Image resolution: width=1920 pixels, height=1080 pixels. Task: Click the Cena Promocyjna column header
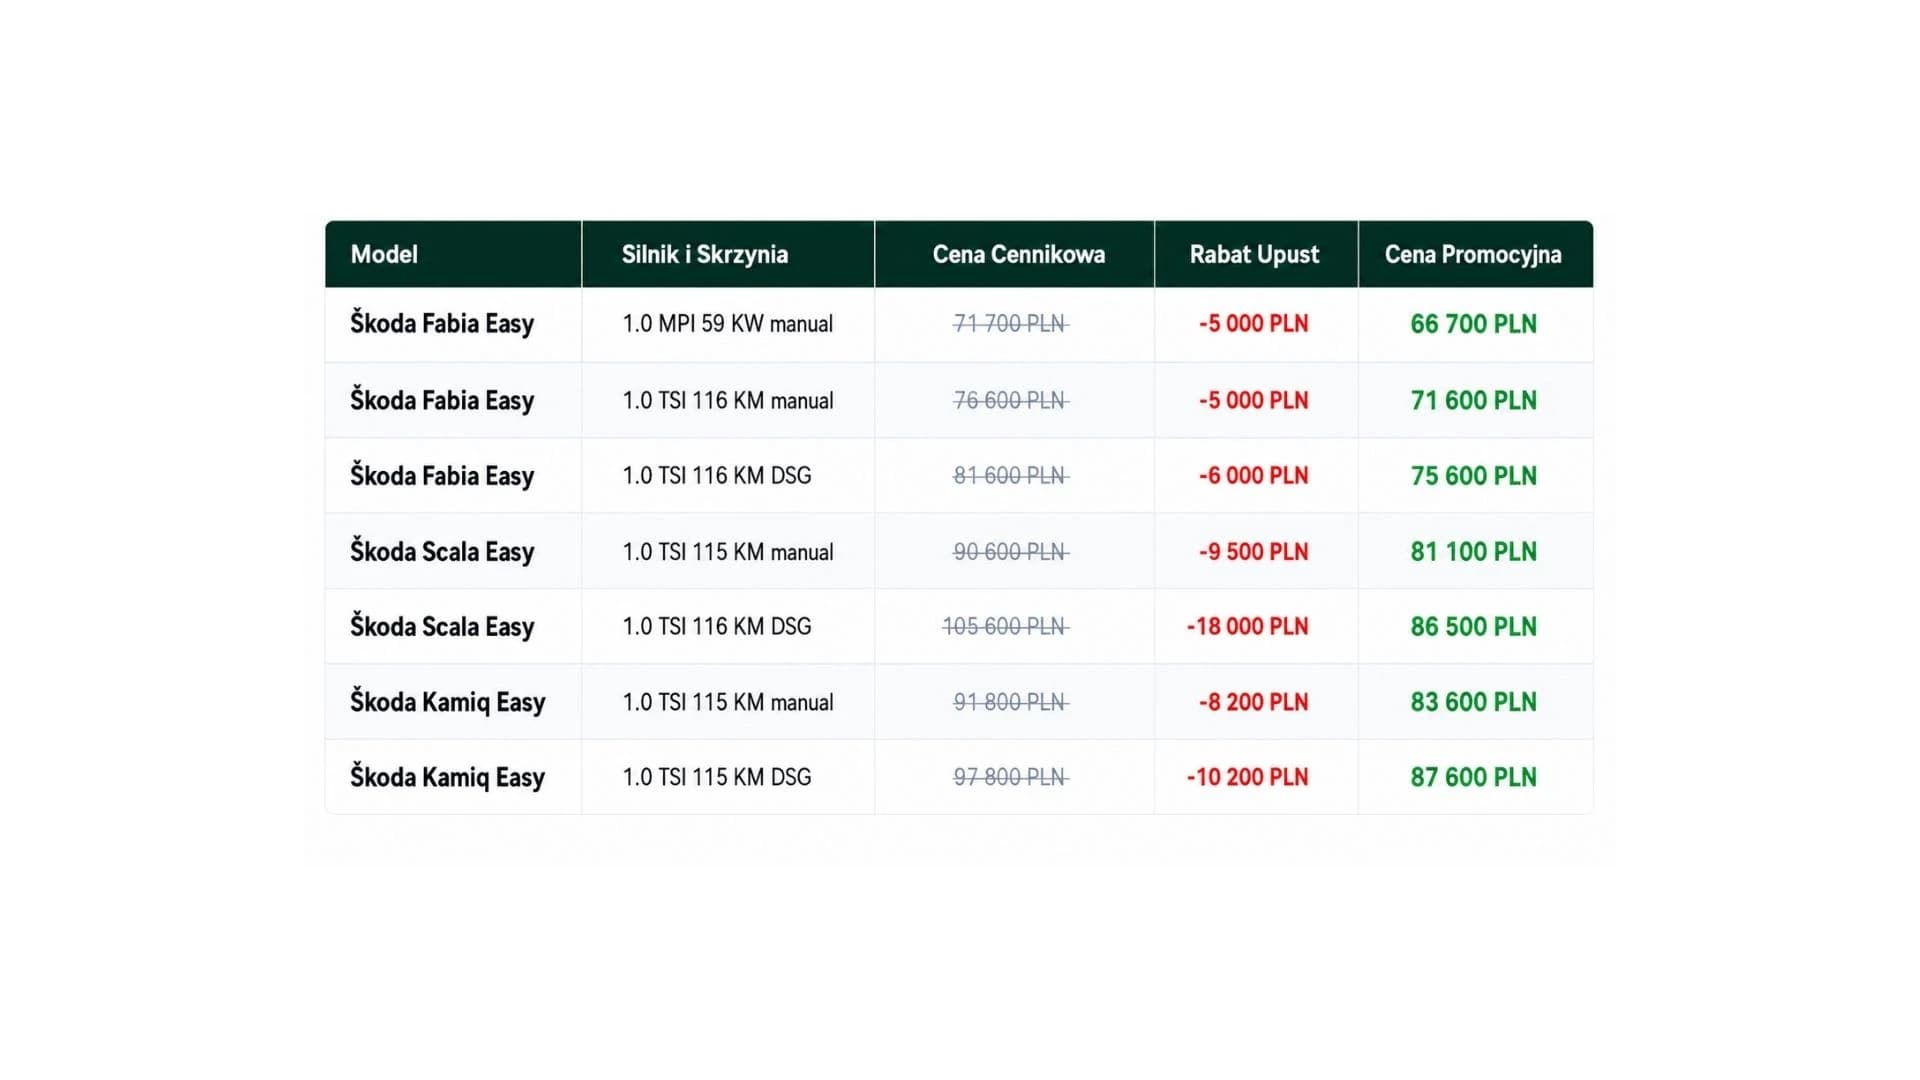pos(1473,254)
